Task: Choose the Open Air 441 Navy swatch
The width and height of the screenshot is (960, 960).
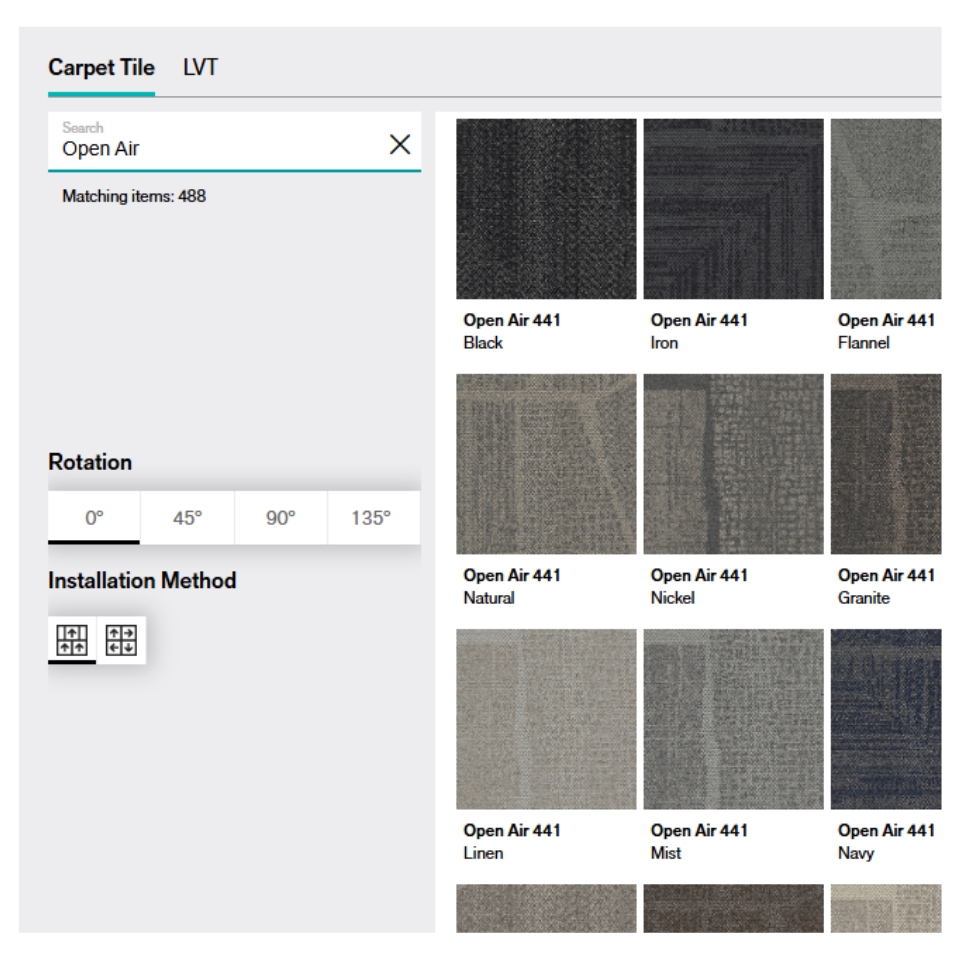Action: point(886,719)
